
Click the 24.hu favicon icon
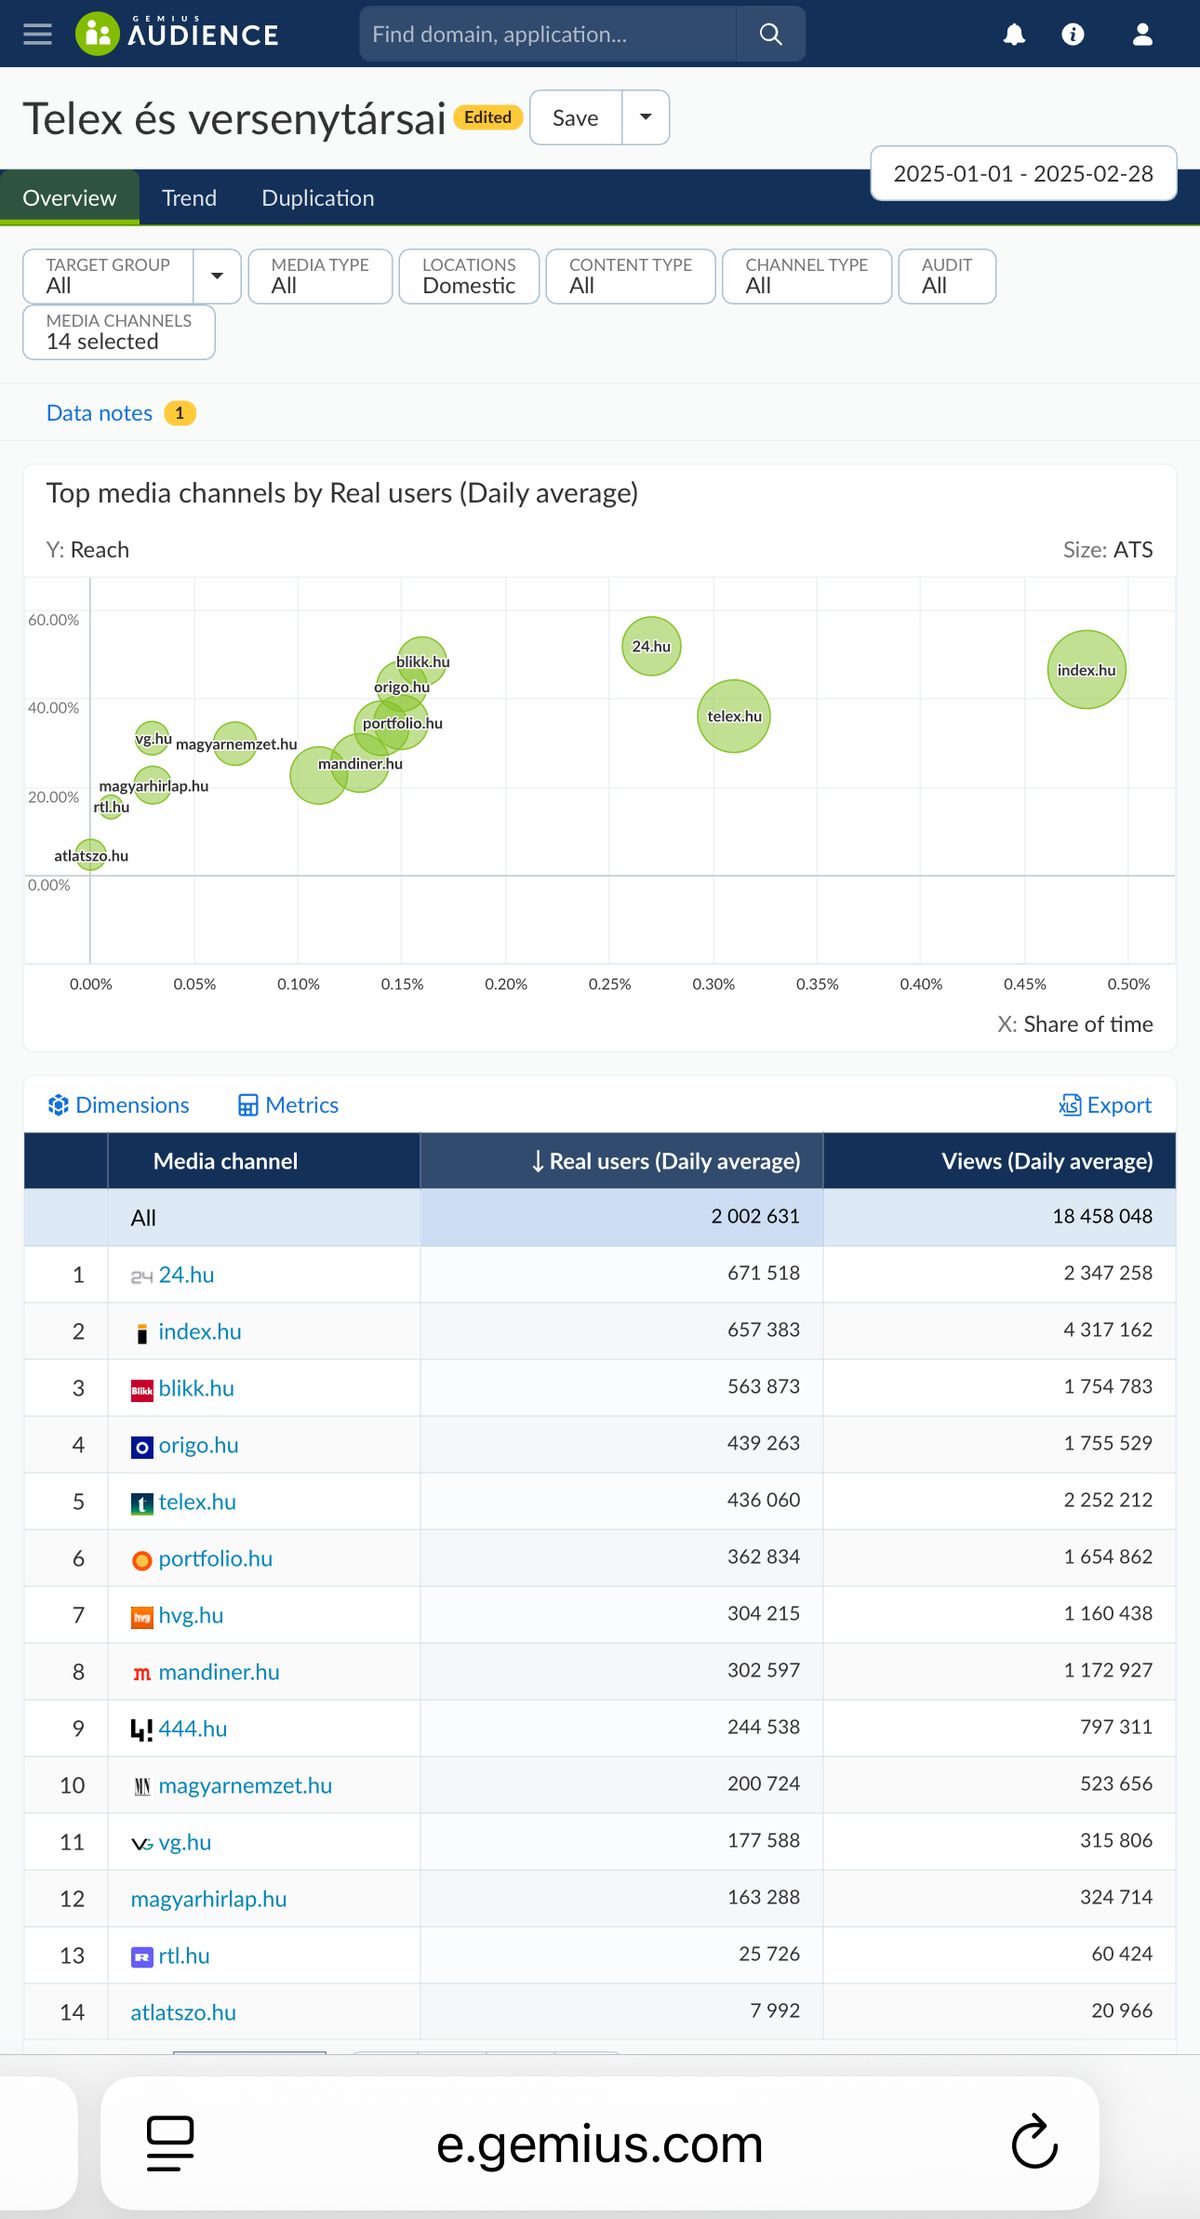tap(142, 1276)
